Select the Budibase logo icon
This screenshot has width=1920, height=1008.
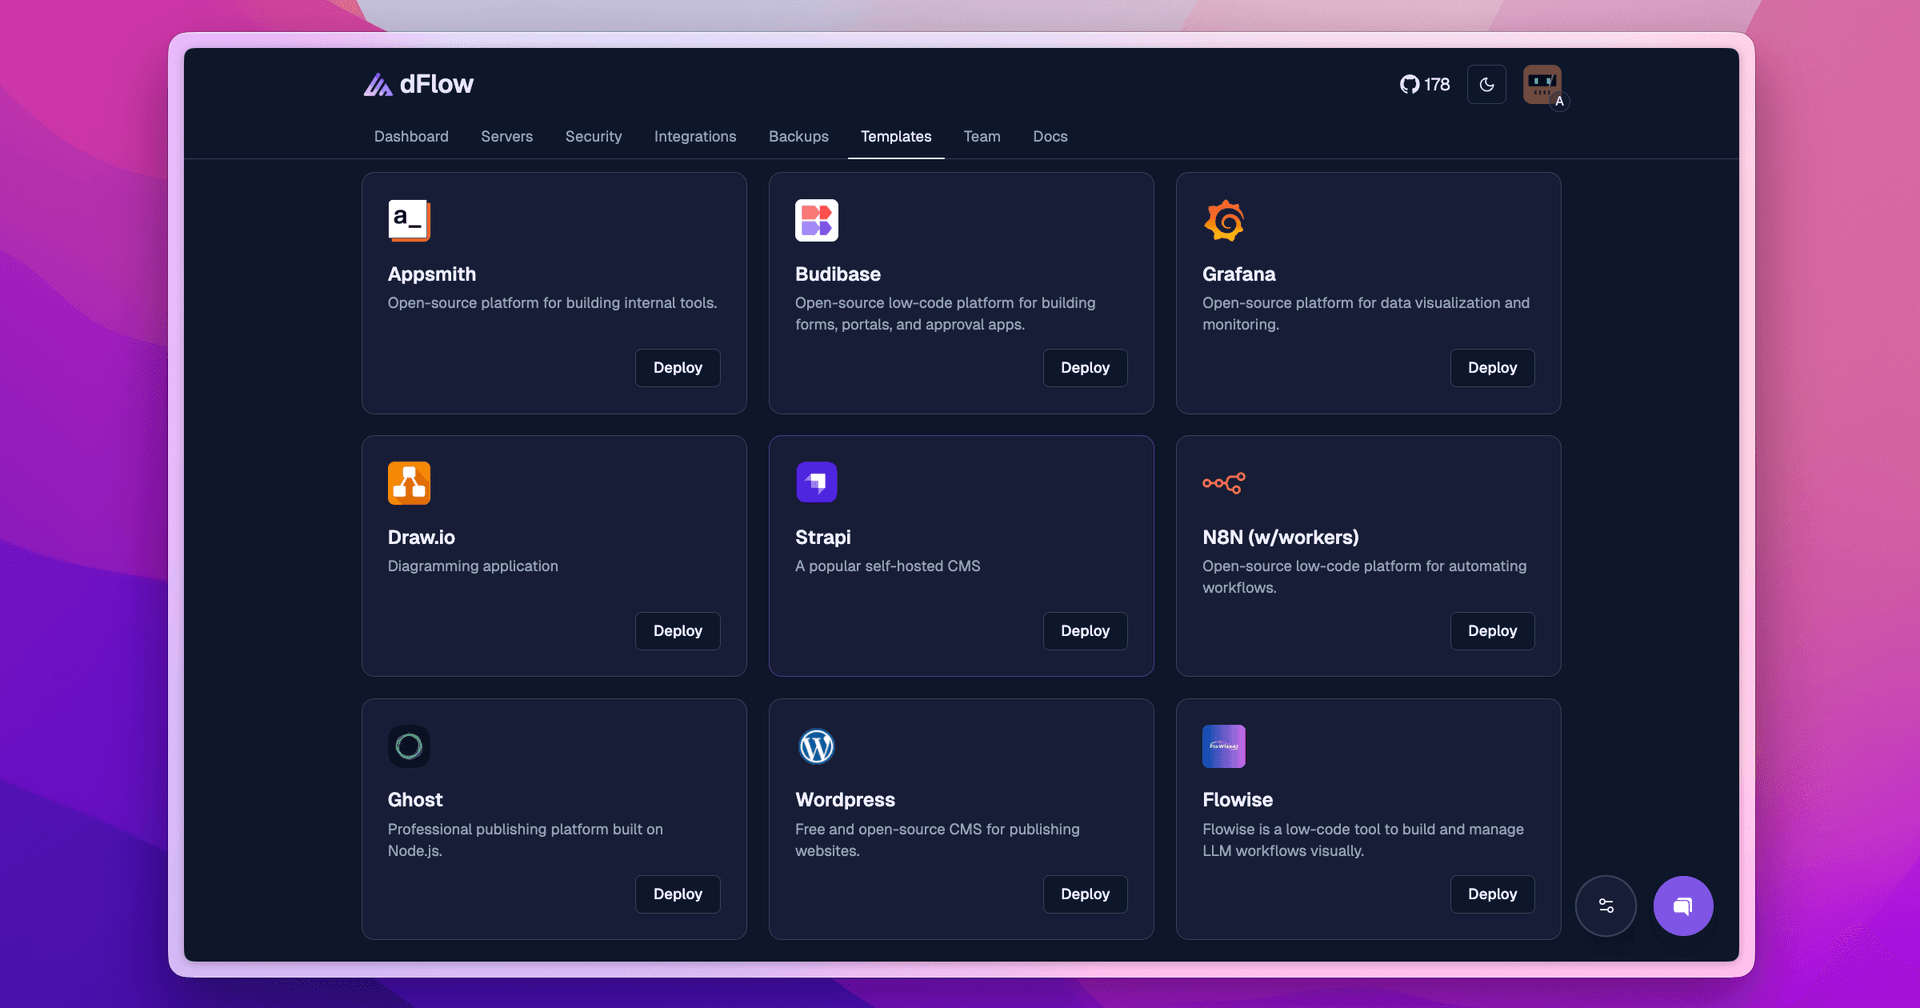pos(817,220)
